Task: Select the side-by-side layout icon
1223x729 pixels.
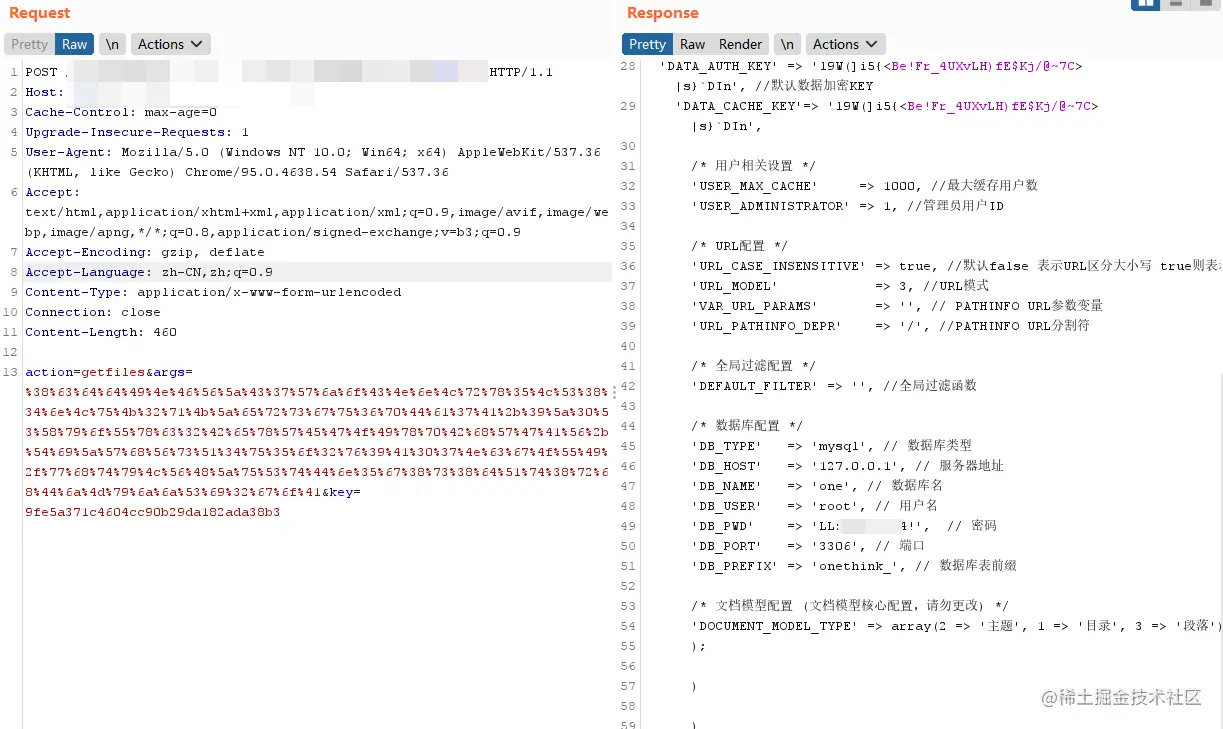Action: click(x=1146, y=4)
